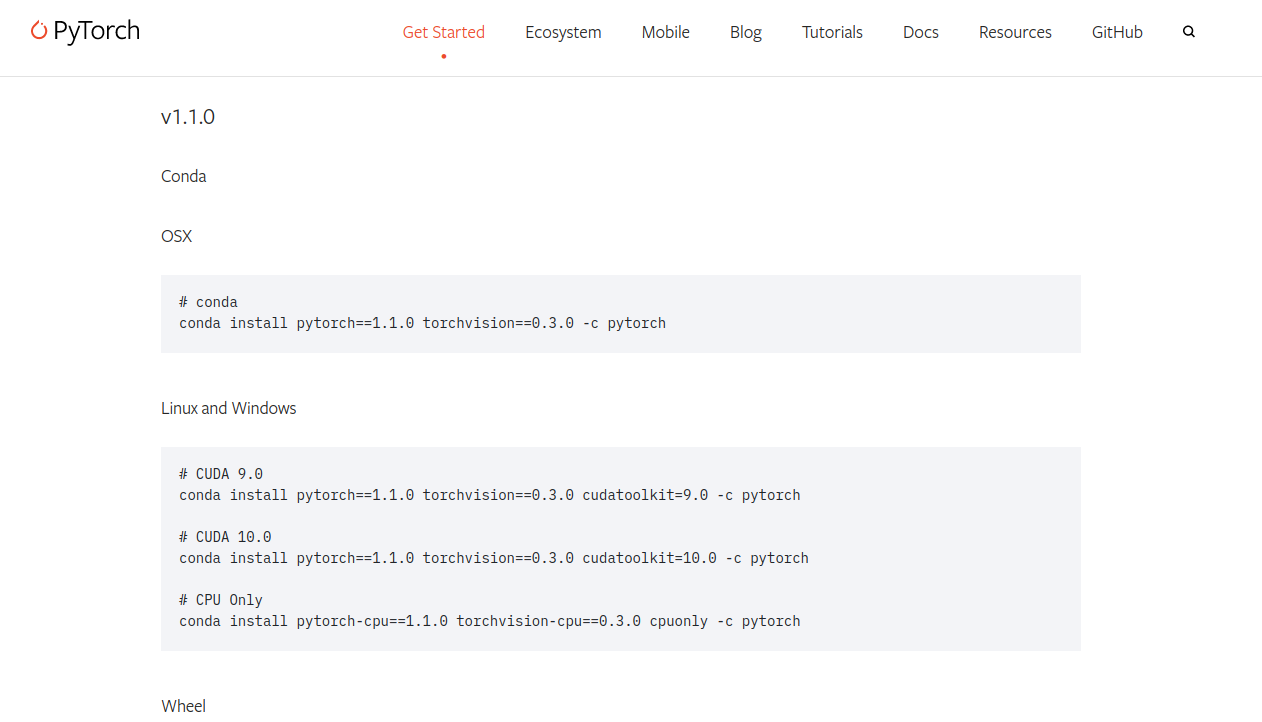Click the PyTorch wordmark to go home
Screen dimensions: 1262x722
pyautogui.click(x=98, y=31)
